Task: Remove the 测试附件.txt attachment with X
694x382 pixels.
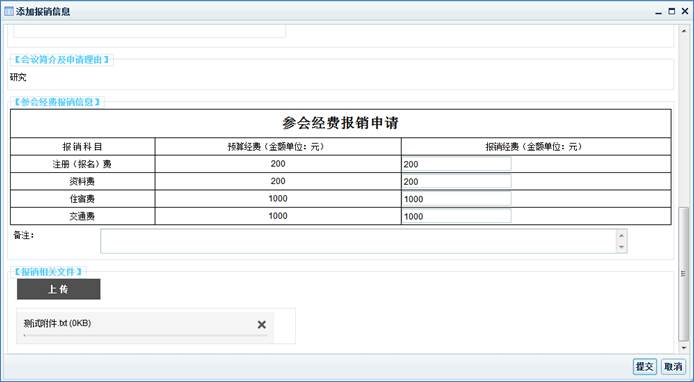Action: pos(262,324)
